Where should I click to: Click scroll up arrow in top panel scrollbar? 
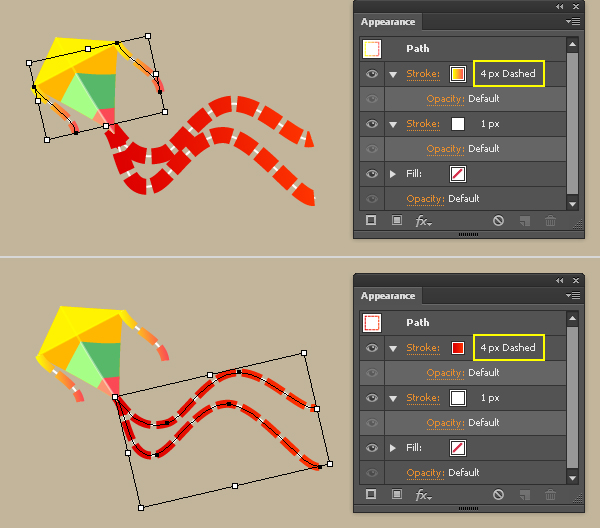pos(572,44)
